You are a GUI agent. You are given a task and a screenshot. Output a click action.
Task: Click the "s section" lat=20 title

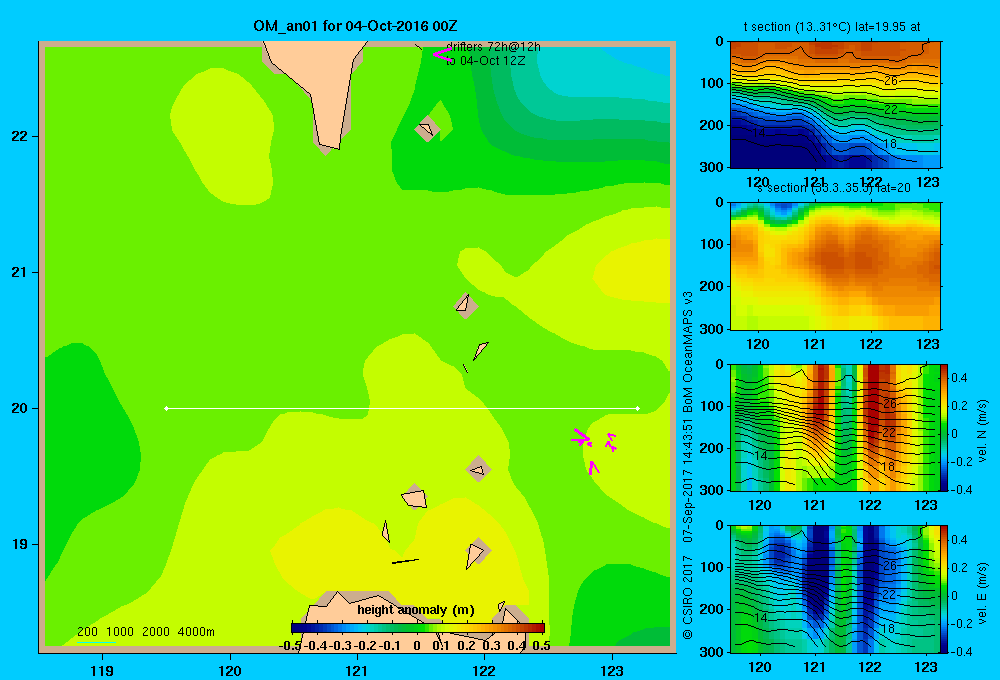[x=834, y=188]
